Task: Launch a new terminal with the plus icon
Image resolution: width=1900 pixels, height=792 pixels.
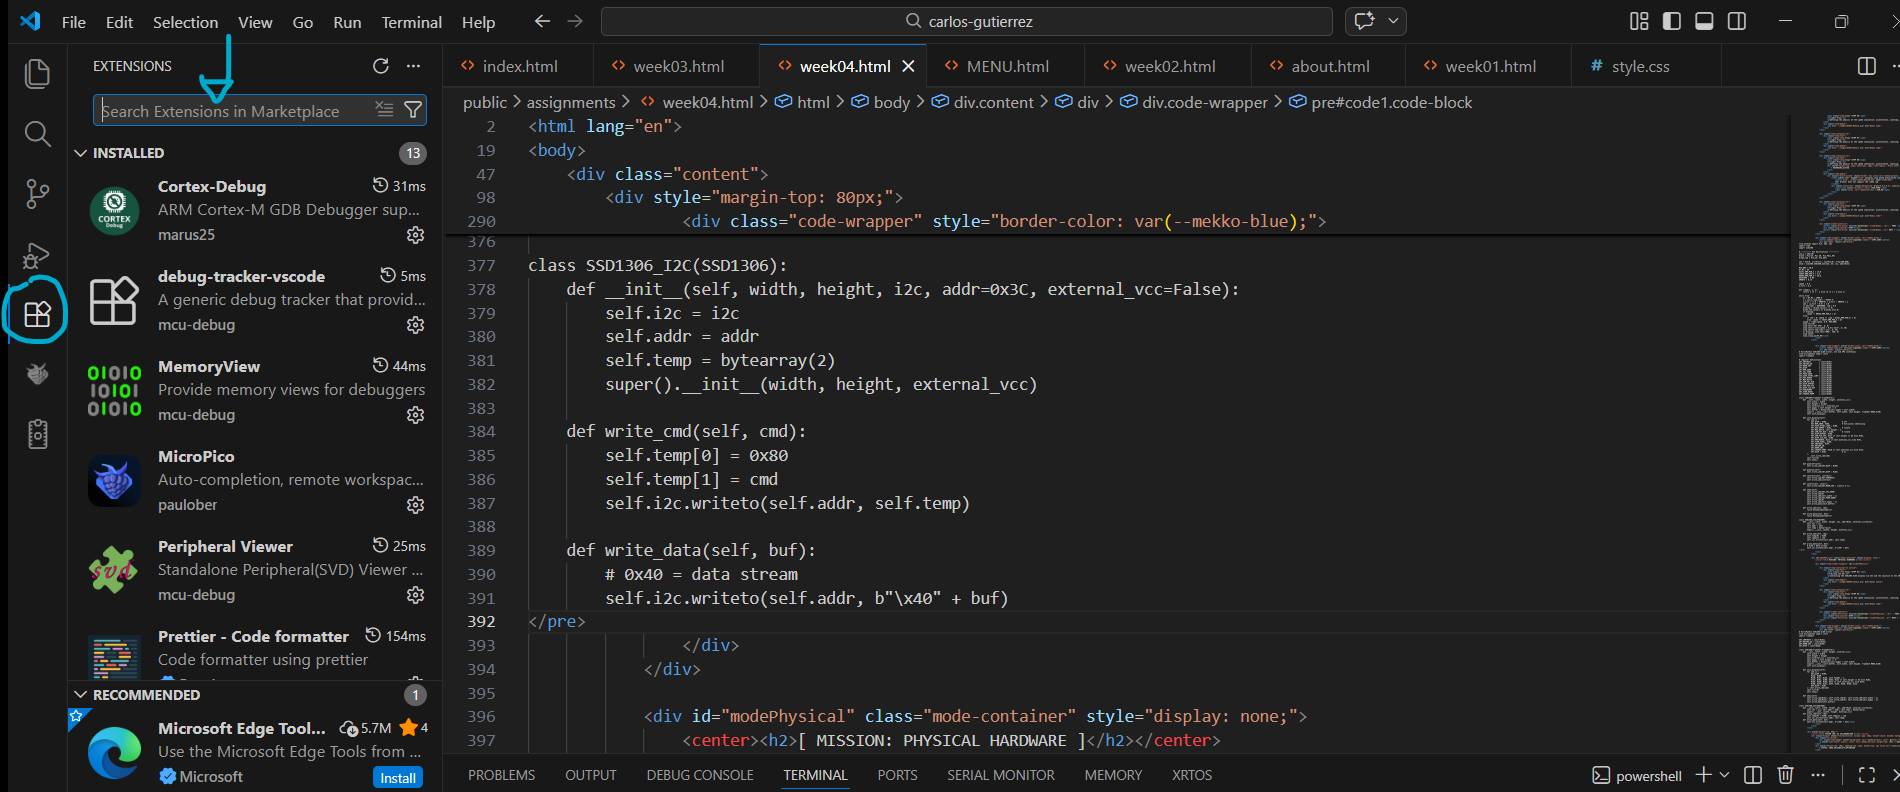Action: click(1704, 775)
